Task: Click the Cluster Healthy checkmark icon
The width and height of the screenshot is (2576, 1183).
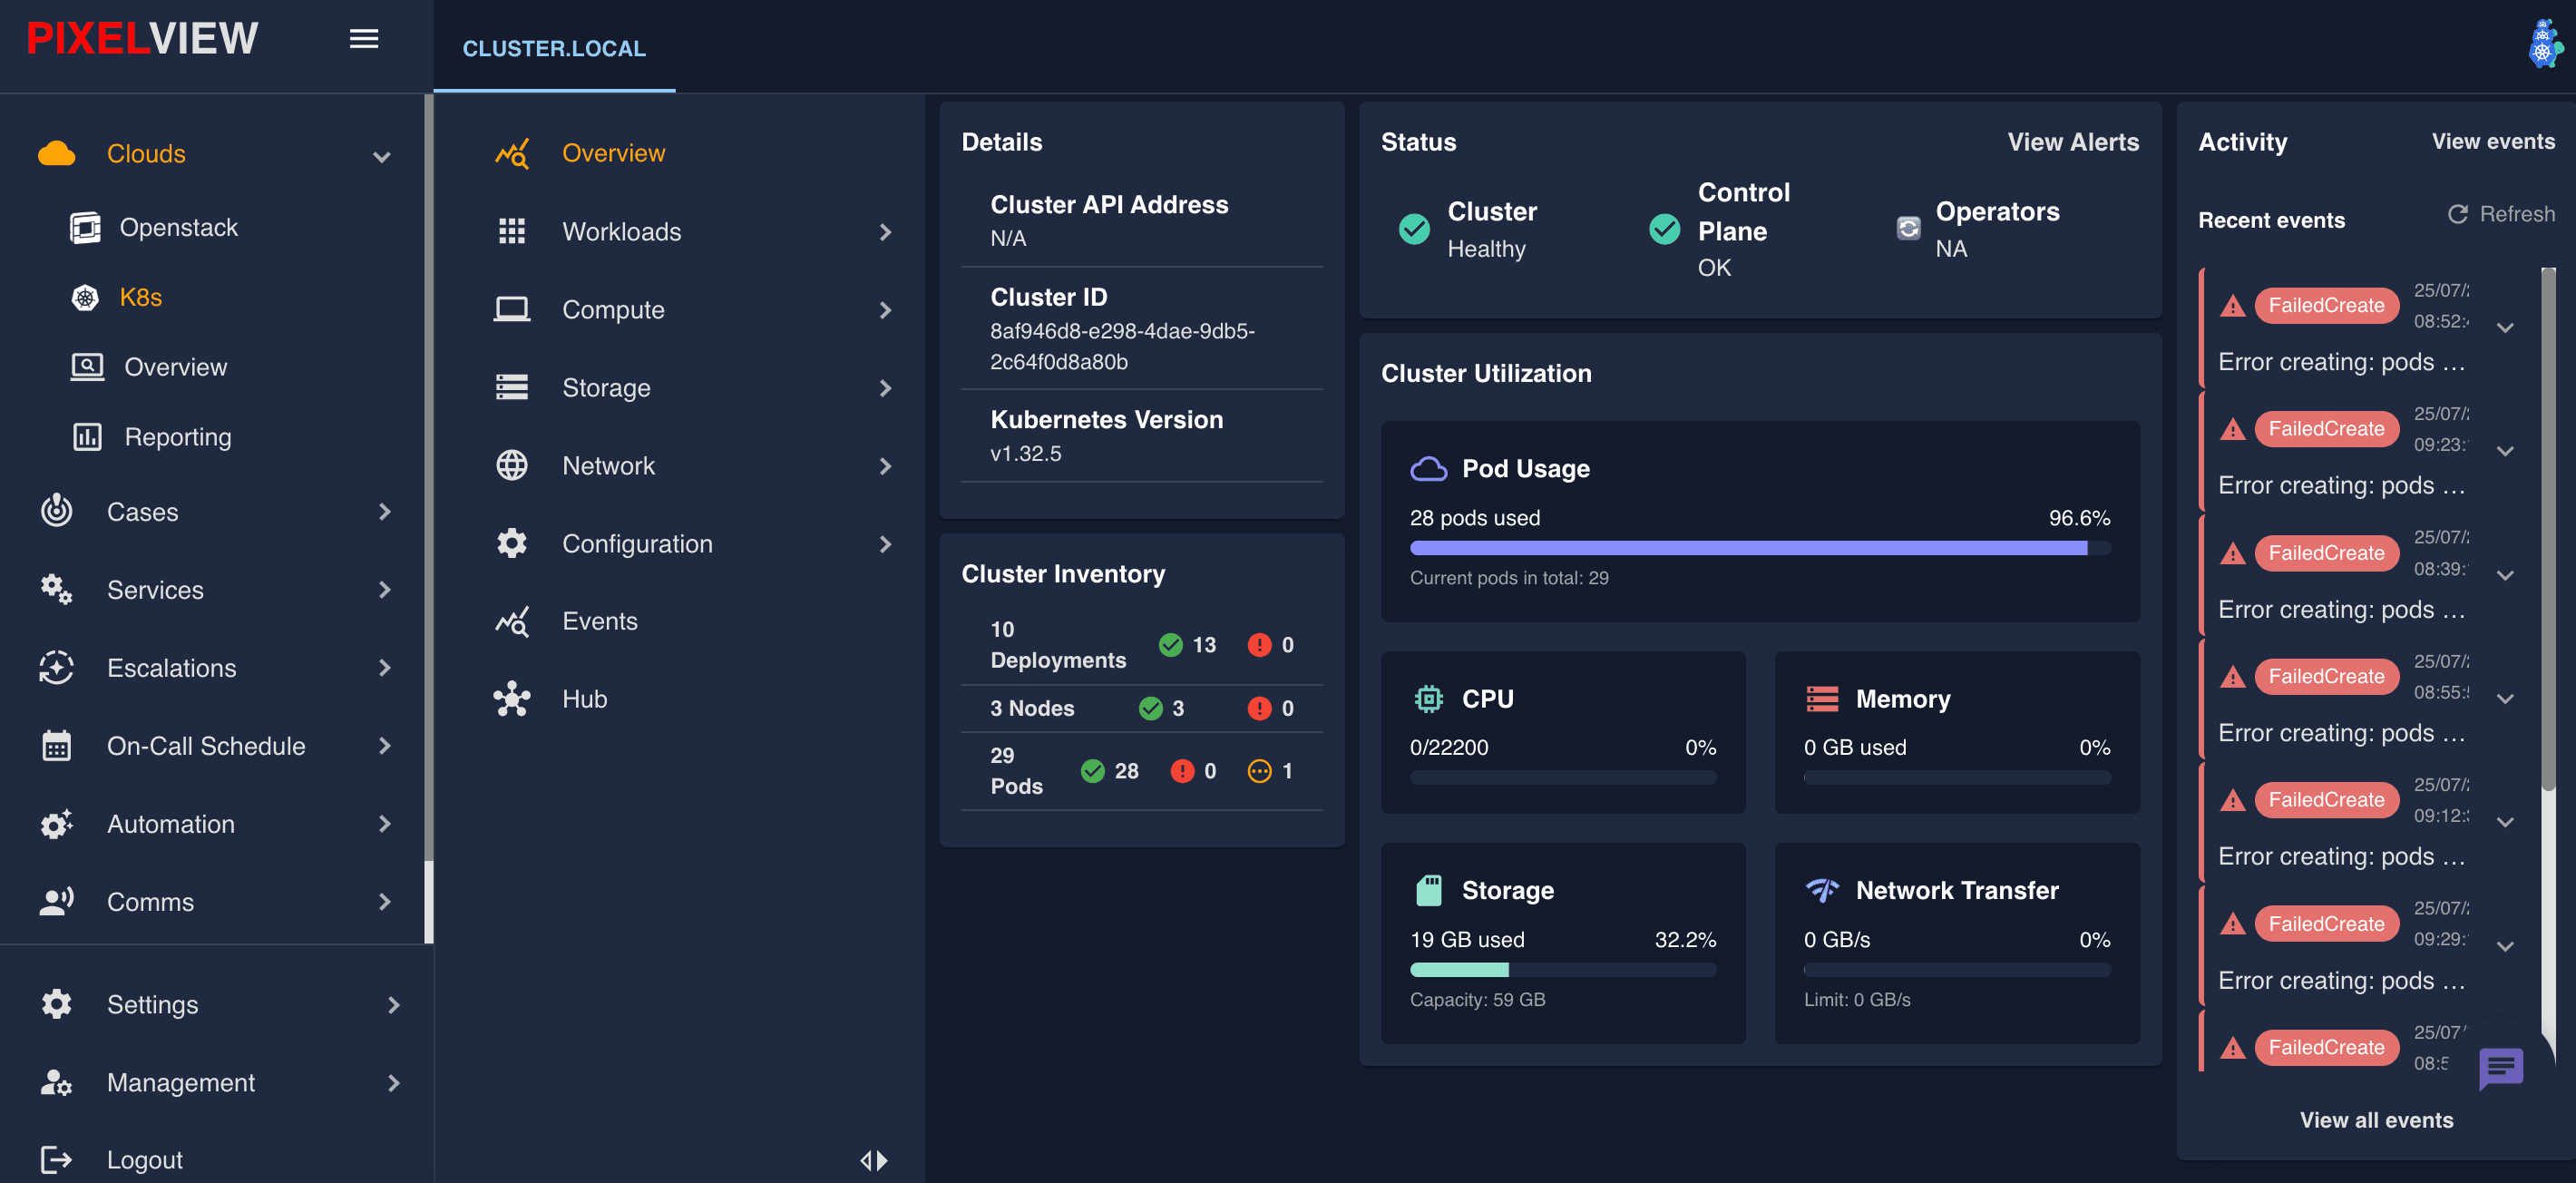Action: (x=1414, y=229)
